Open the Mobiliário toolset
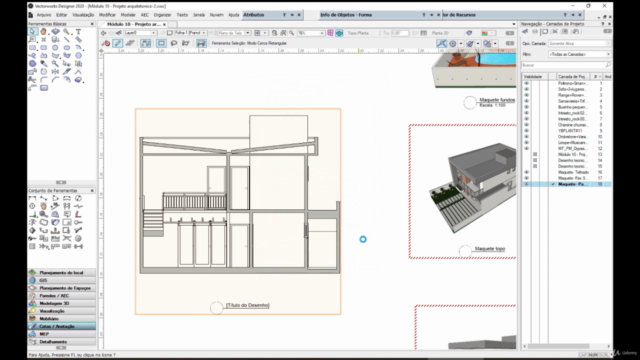 tap(62, 318)
